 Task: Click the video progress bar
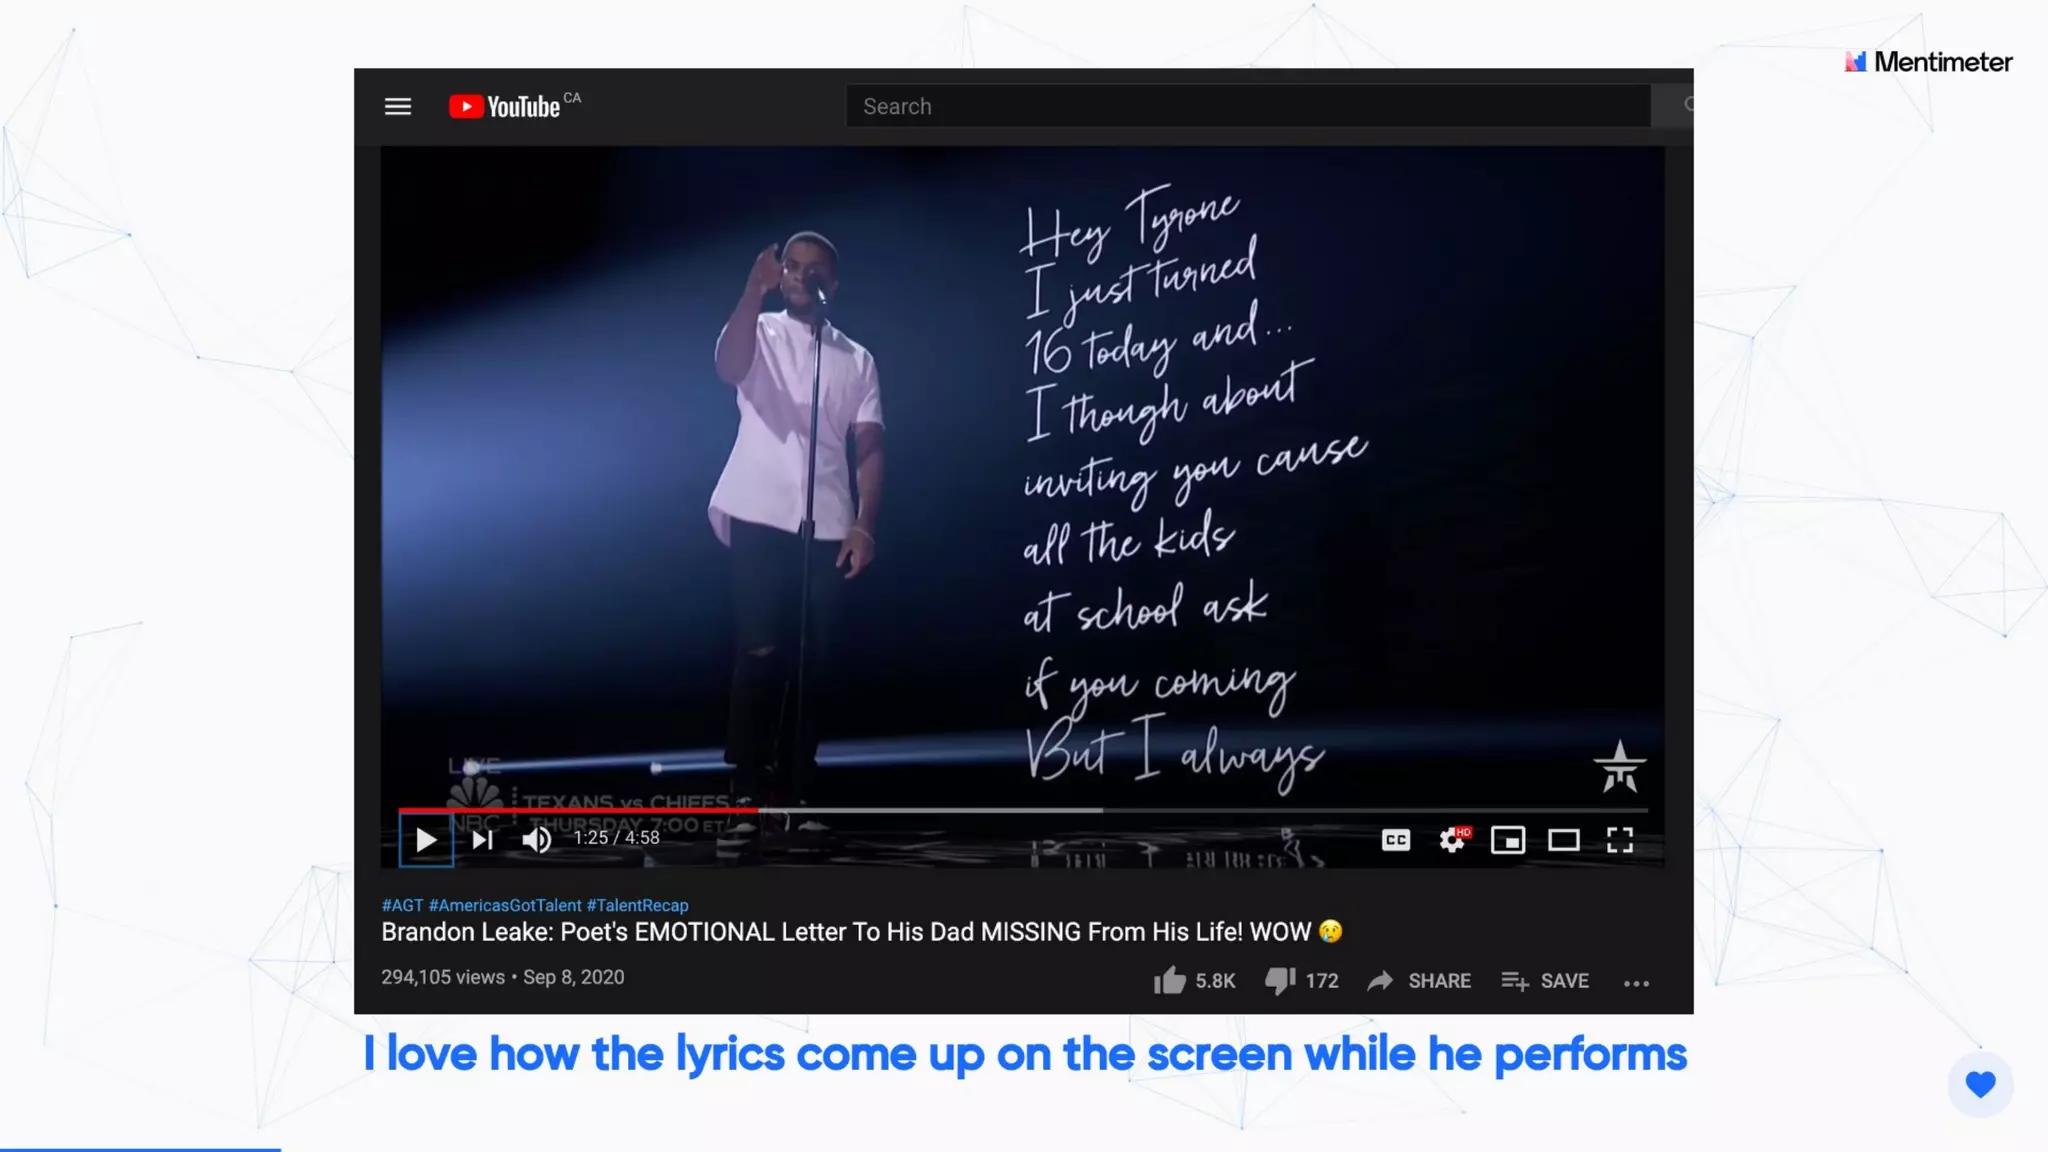(1000, 810)
